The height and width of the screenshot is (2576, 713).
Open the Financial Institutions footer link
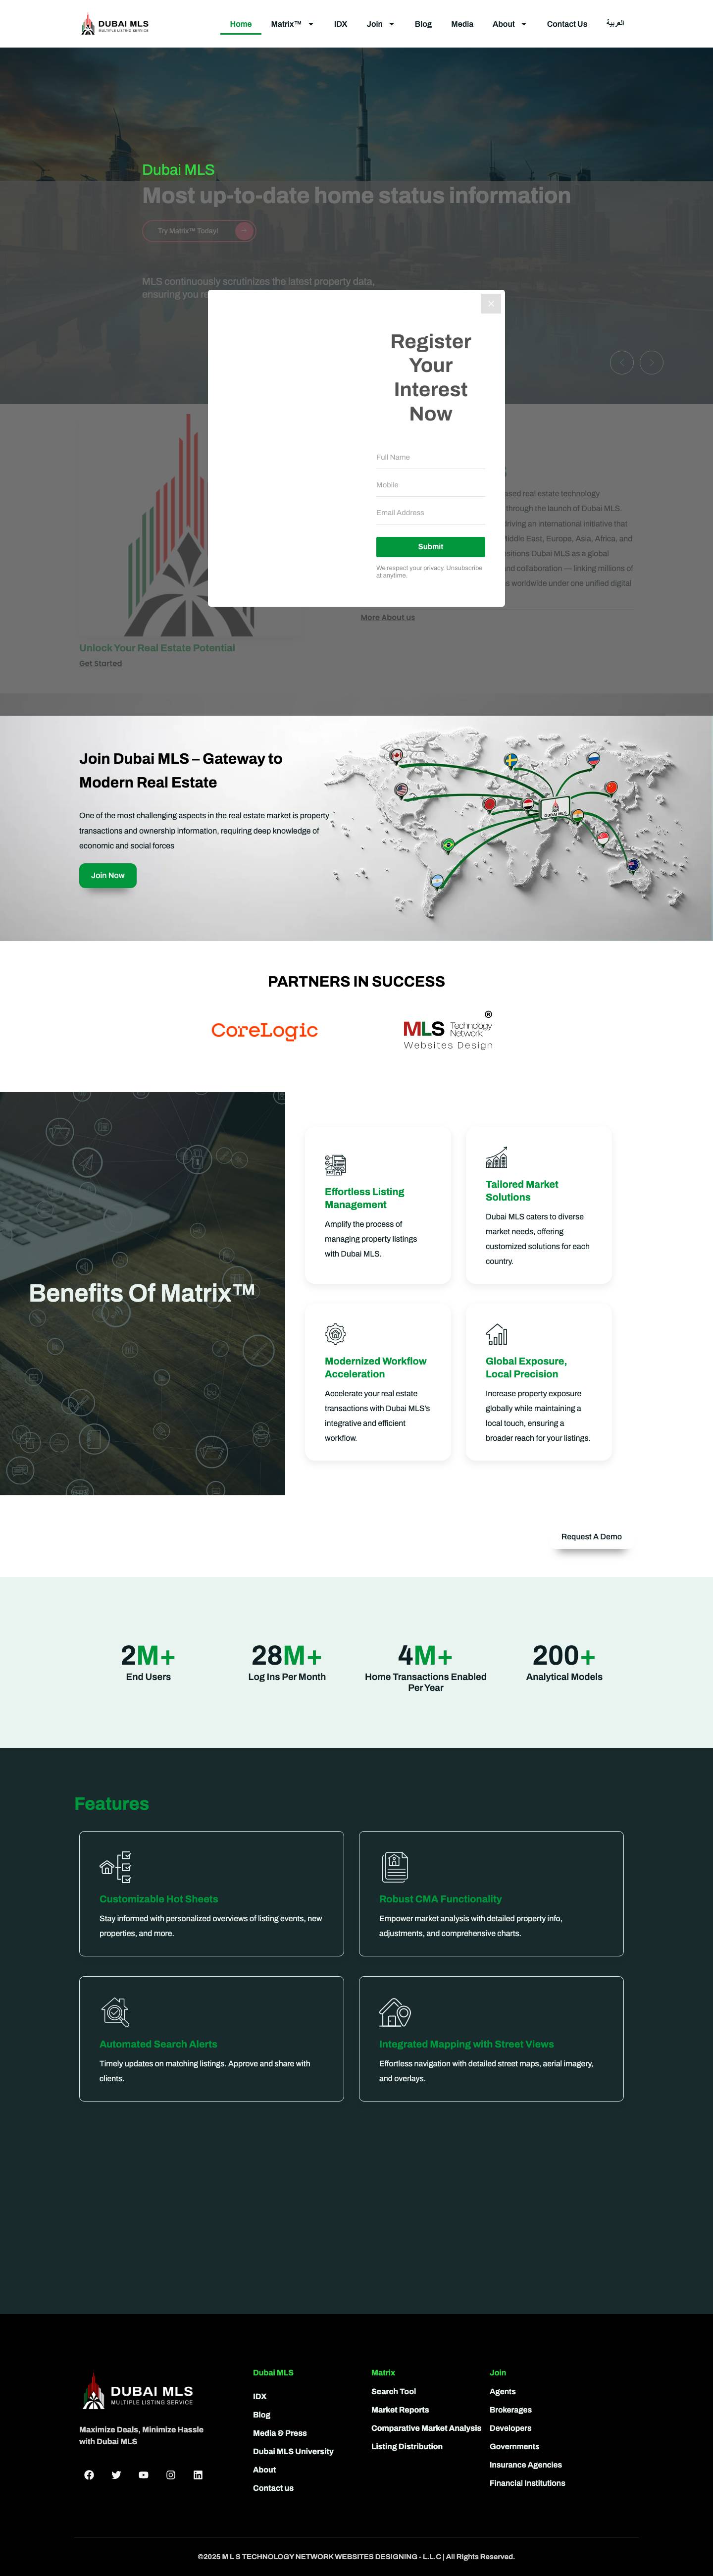[528, 2483]
